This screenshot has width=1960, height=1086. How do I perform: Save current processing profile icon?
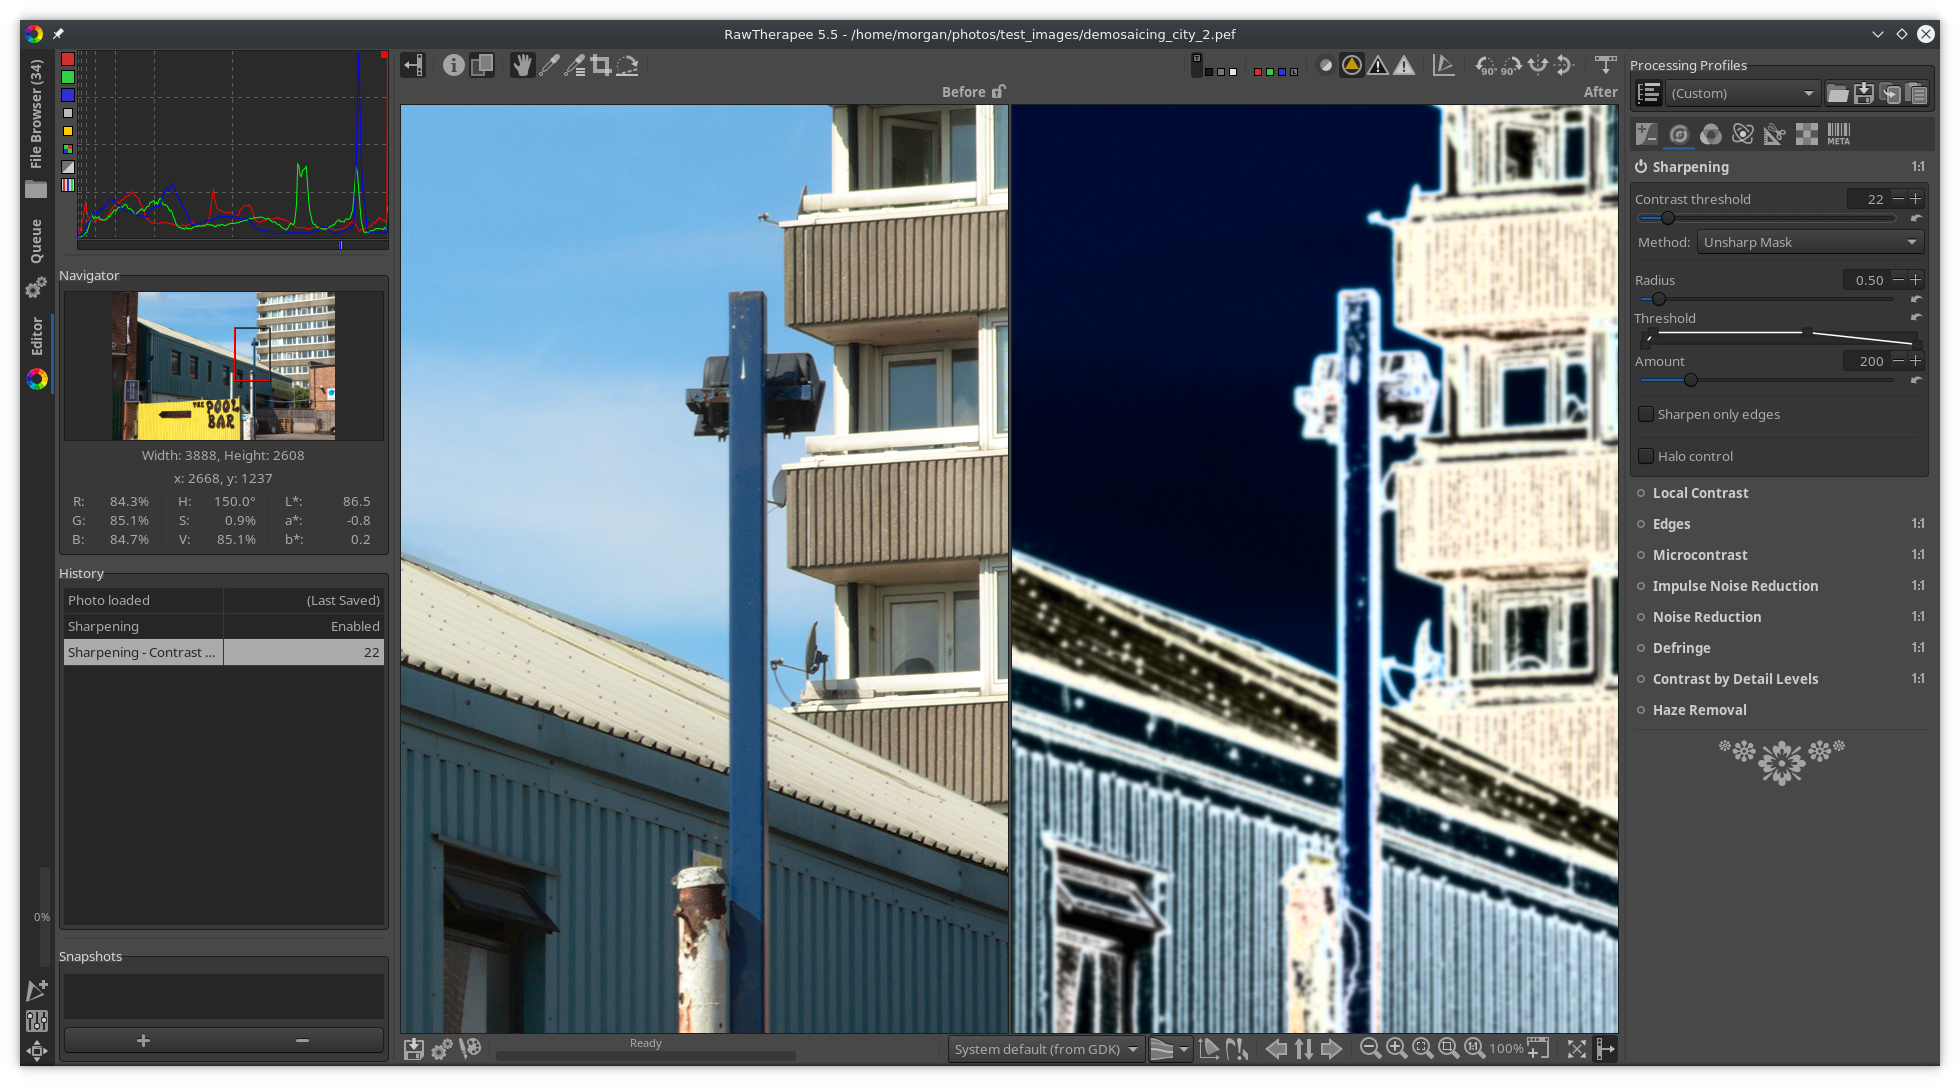tap(1864, 94)
